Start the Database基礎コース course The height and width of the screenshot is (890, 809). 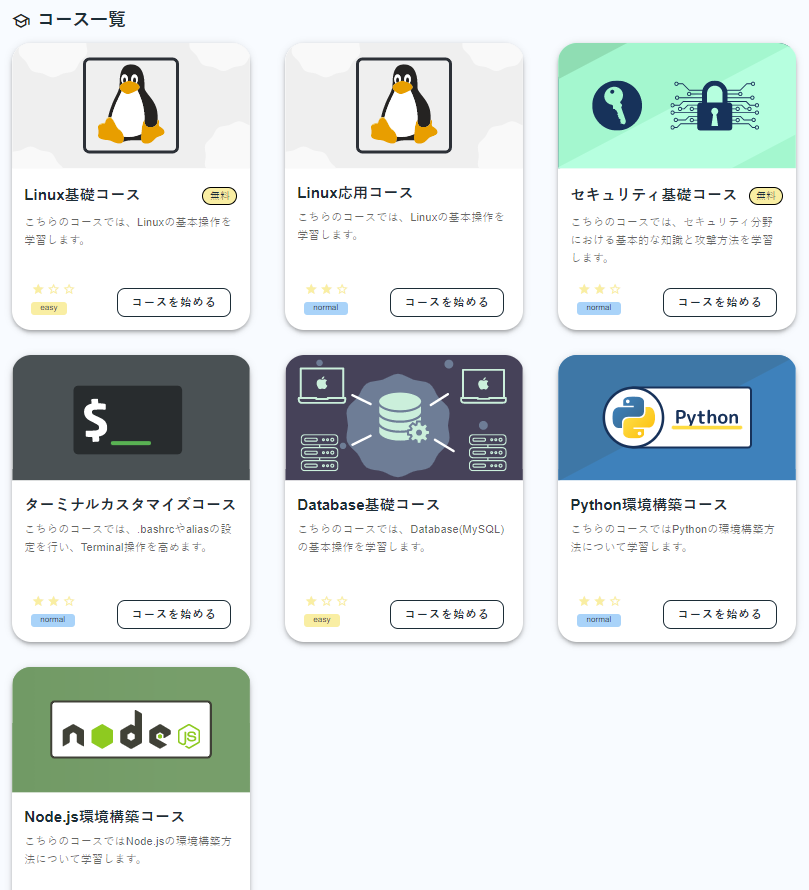pyautogui.click(x=447, y=614)
